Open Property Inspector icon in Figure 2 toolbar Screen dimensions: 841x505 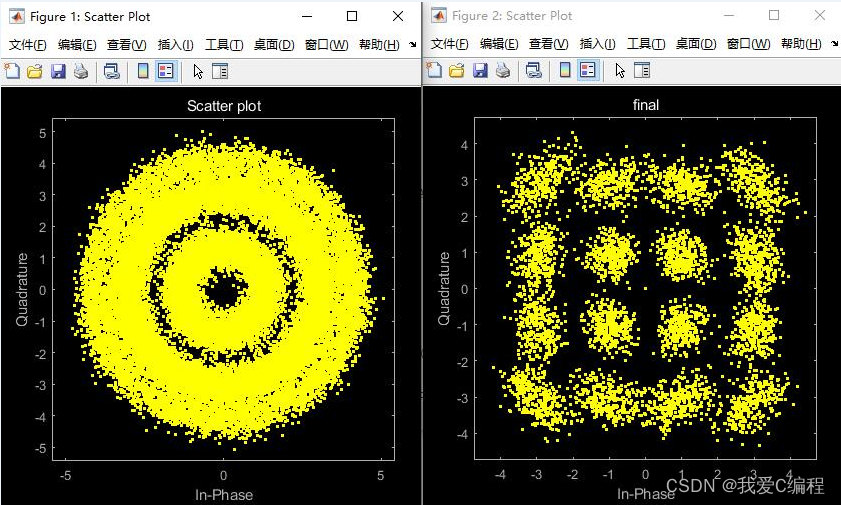tap(642, 70)
